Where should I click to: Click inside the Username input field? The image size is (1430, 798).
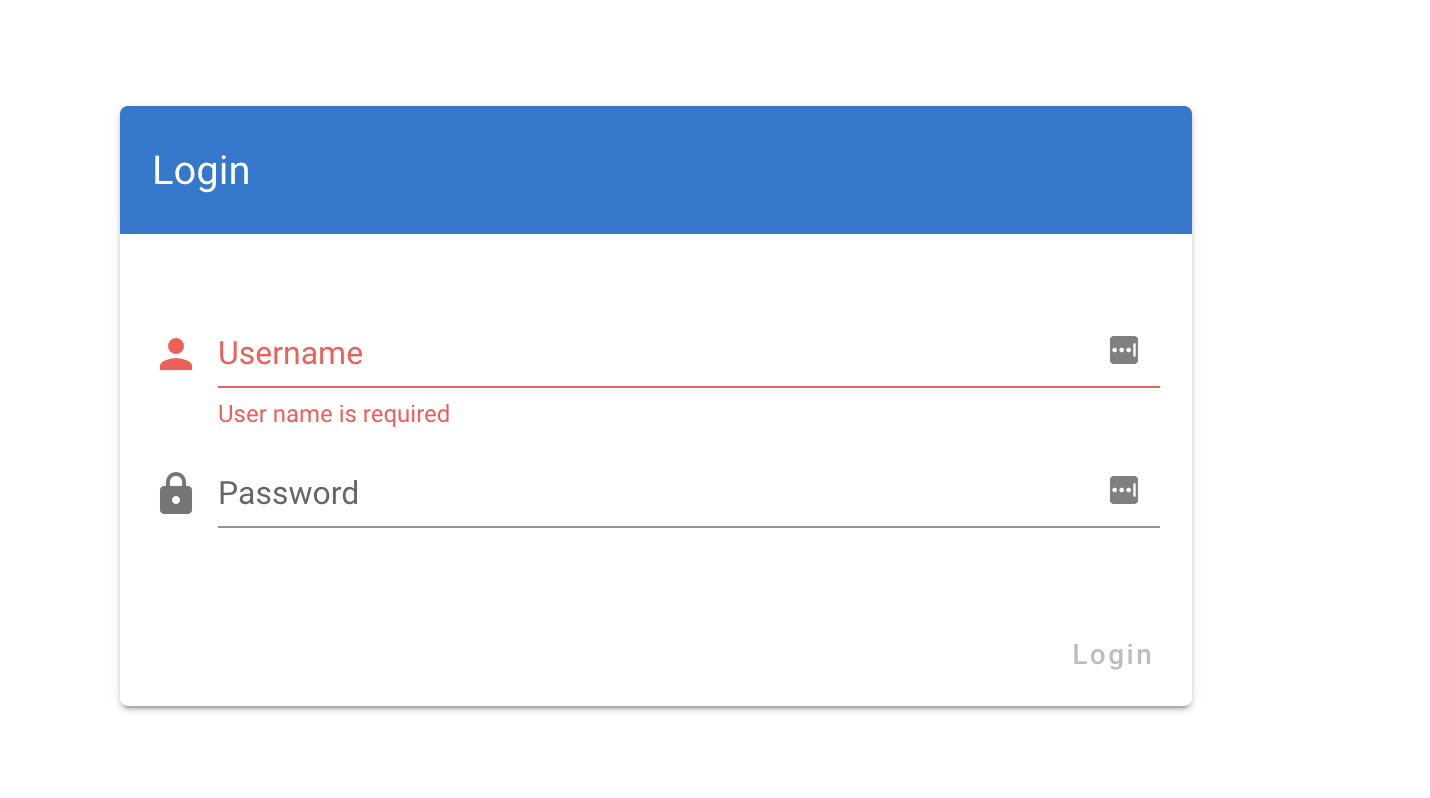tap(600, 355)
